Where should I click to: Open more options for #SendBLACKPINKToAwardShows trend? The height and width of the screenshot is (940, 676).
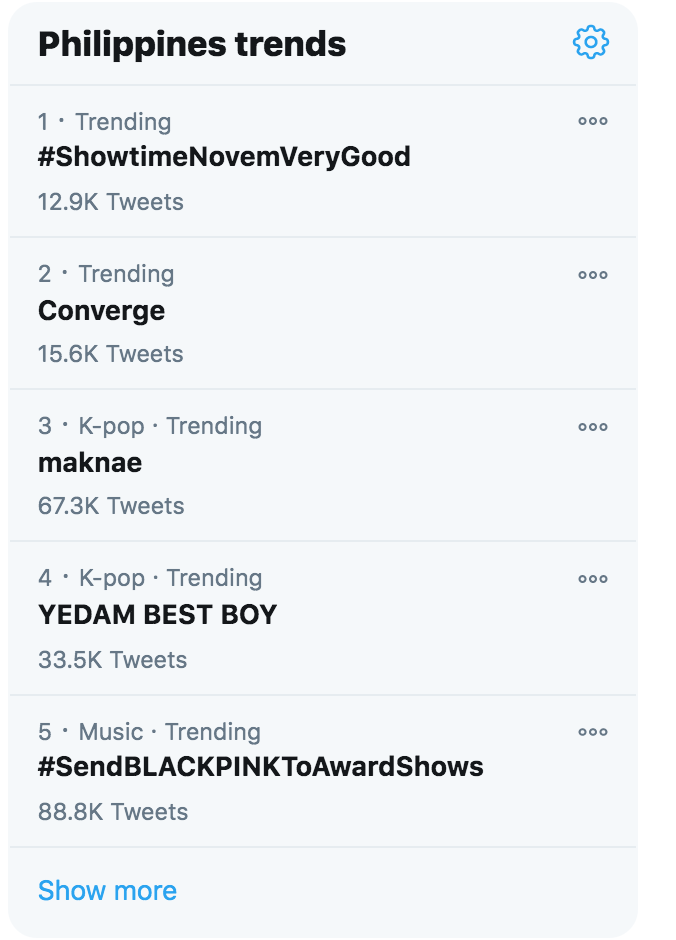593,732
